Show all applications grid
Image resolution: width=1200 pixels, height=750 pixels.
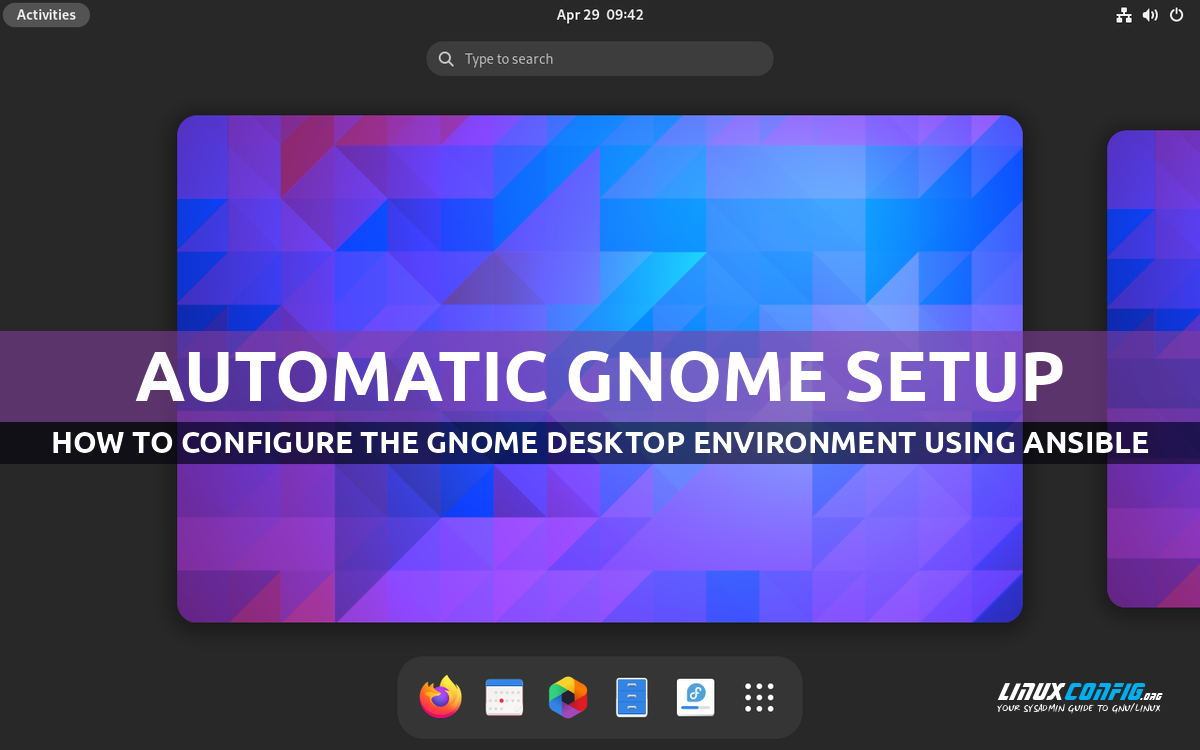[759, 697]
